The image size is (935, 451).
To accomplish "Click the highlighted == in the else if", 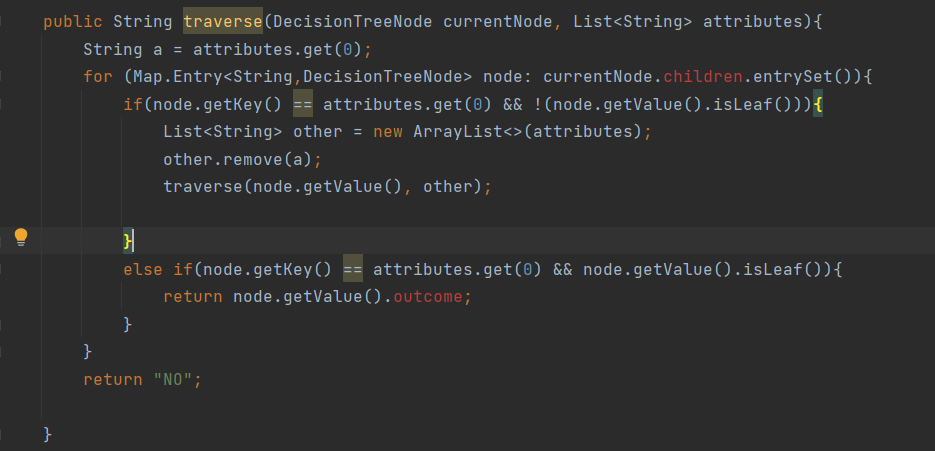I will click(x=353, y=269).
